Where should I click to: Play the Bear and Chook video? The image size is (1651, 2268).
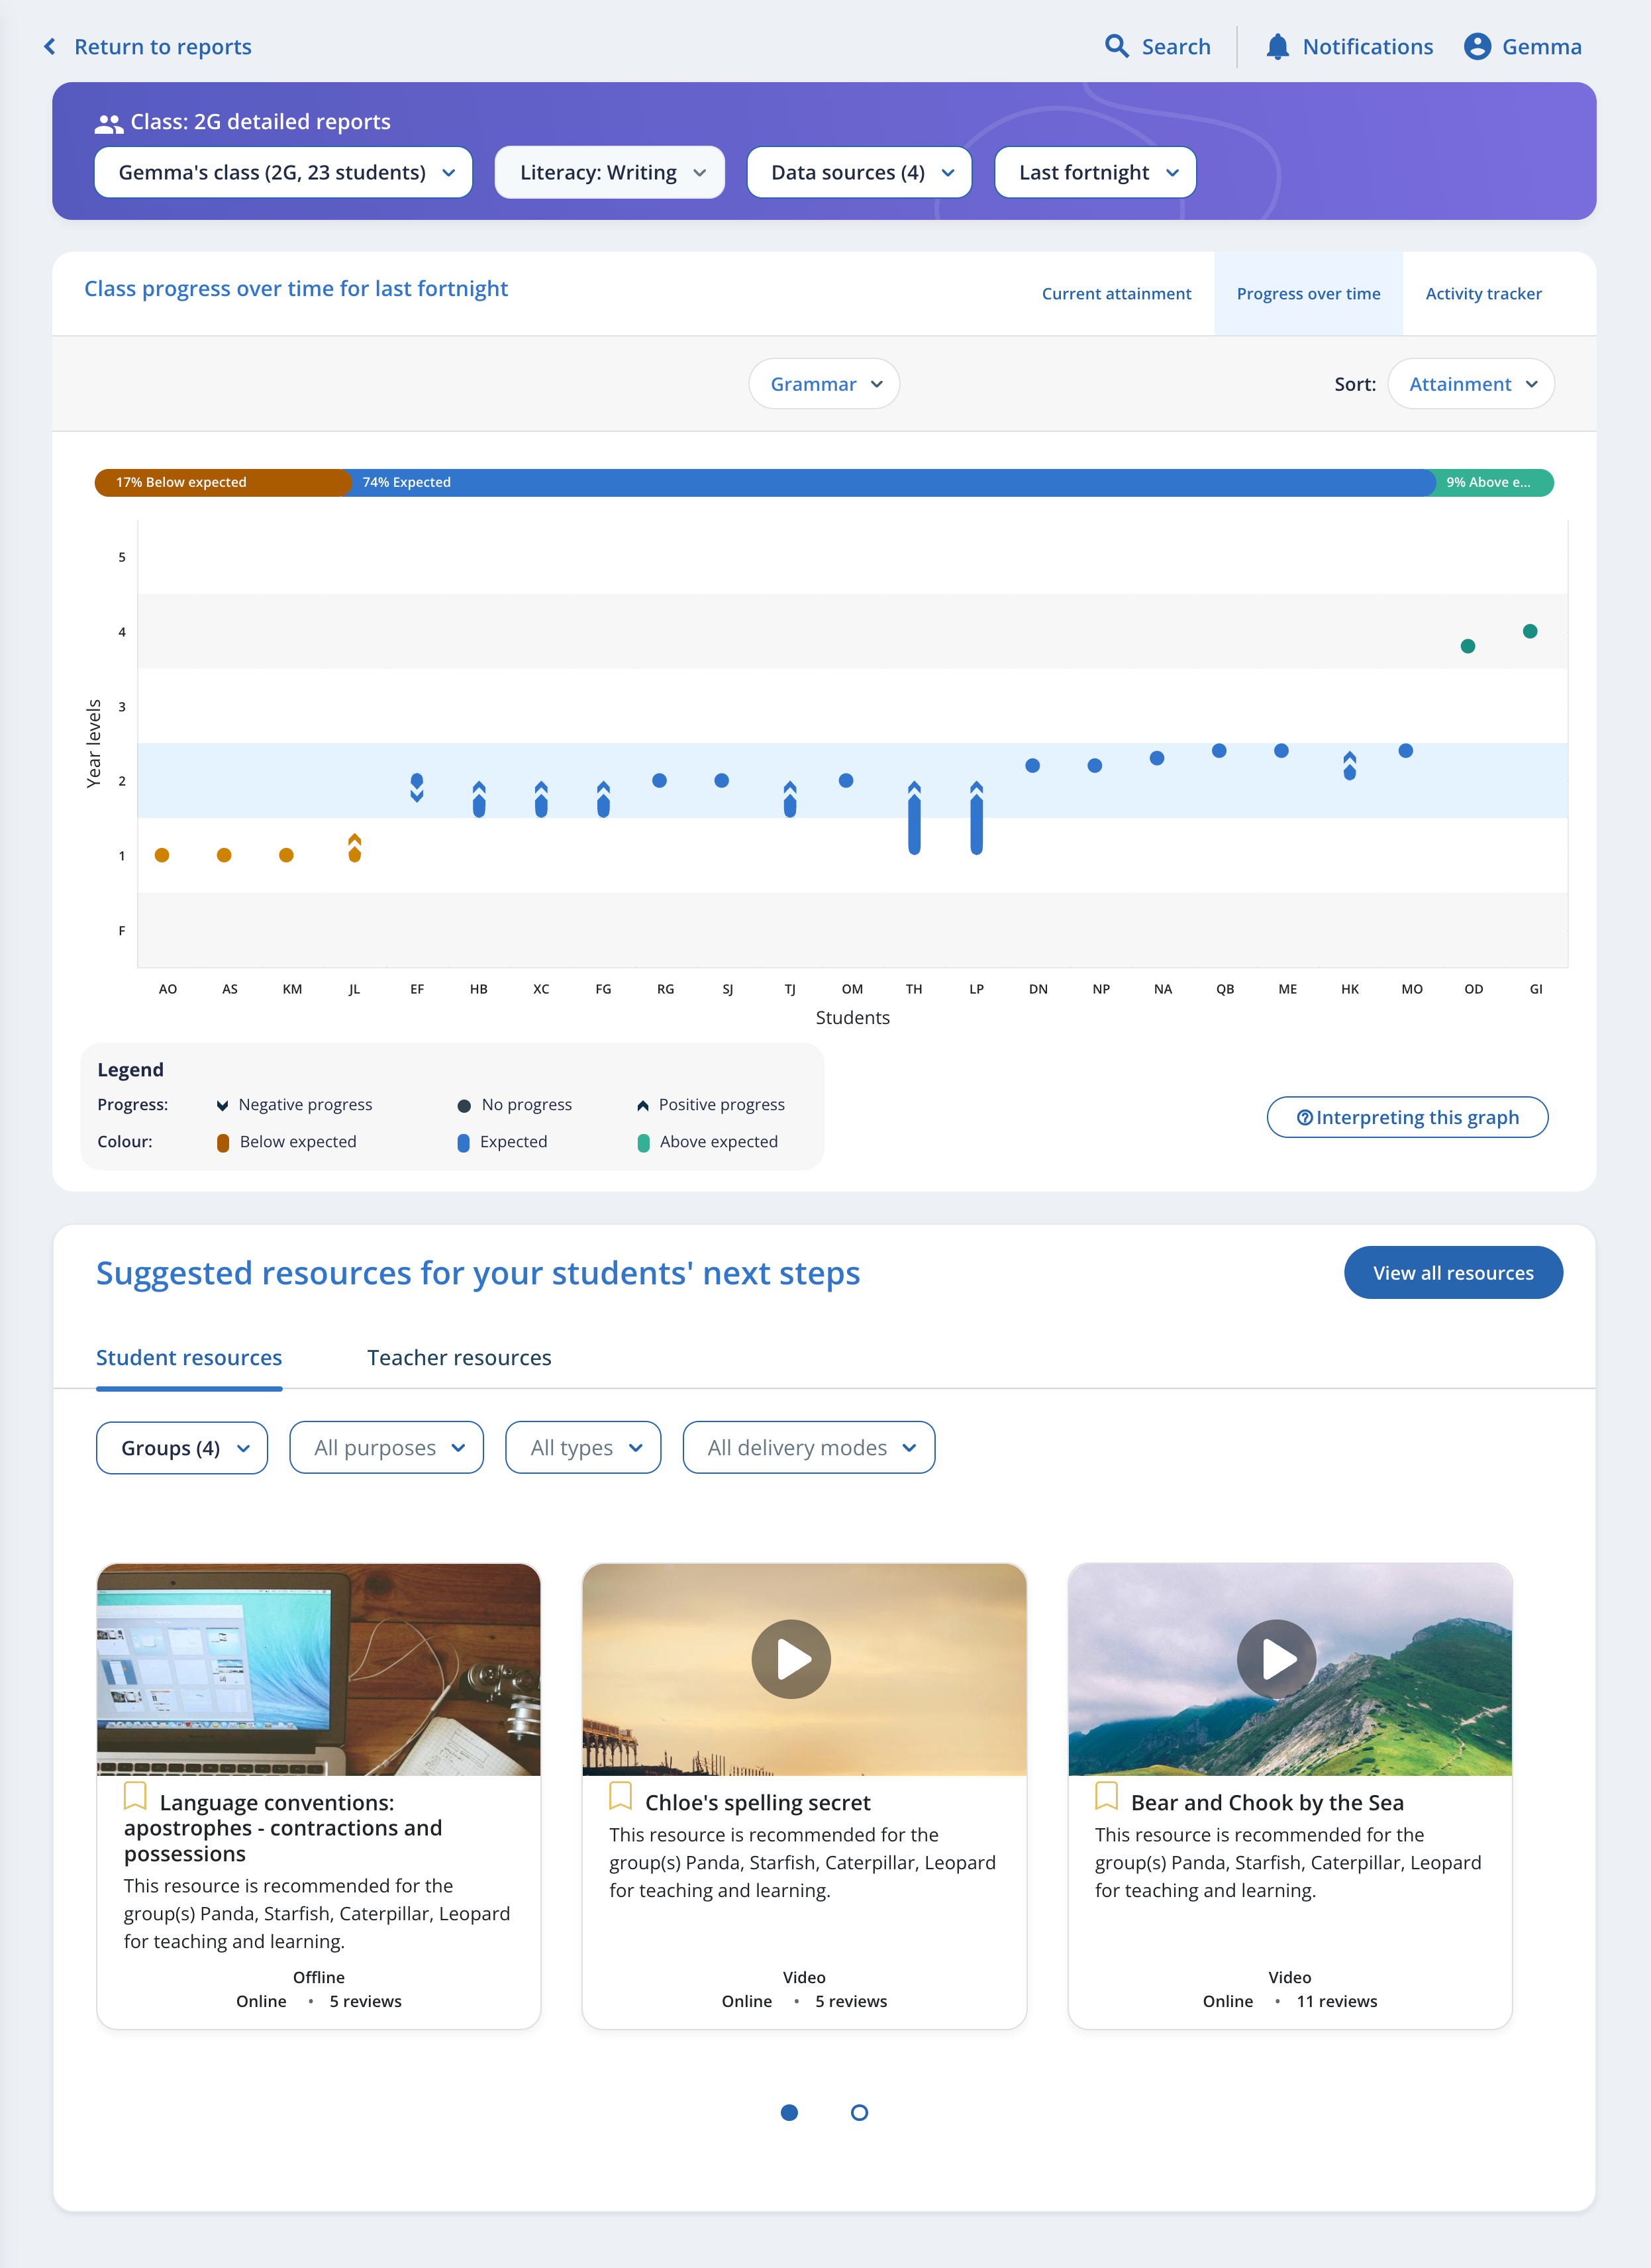(1276, 1659)
